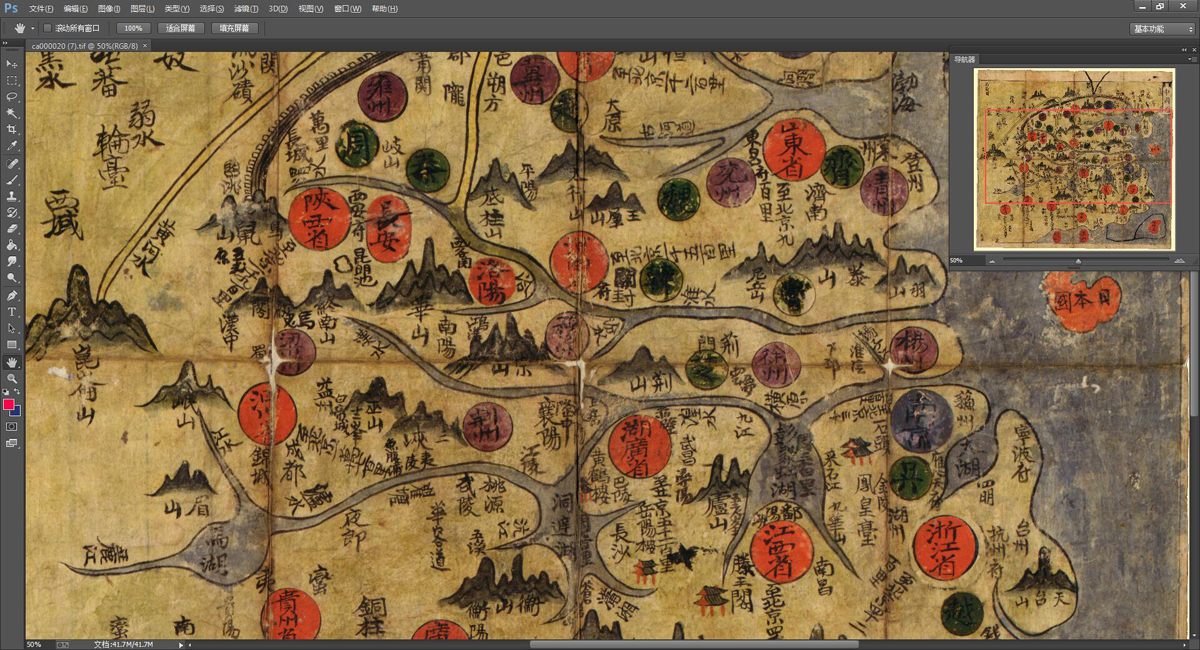Select the Move tool
The height and width of the screenshot is (650, 1200).
point(12,64)
